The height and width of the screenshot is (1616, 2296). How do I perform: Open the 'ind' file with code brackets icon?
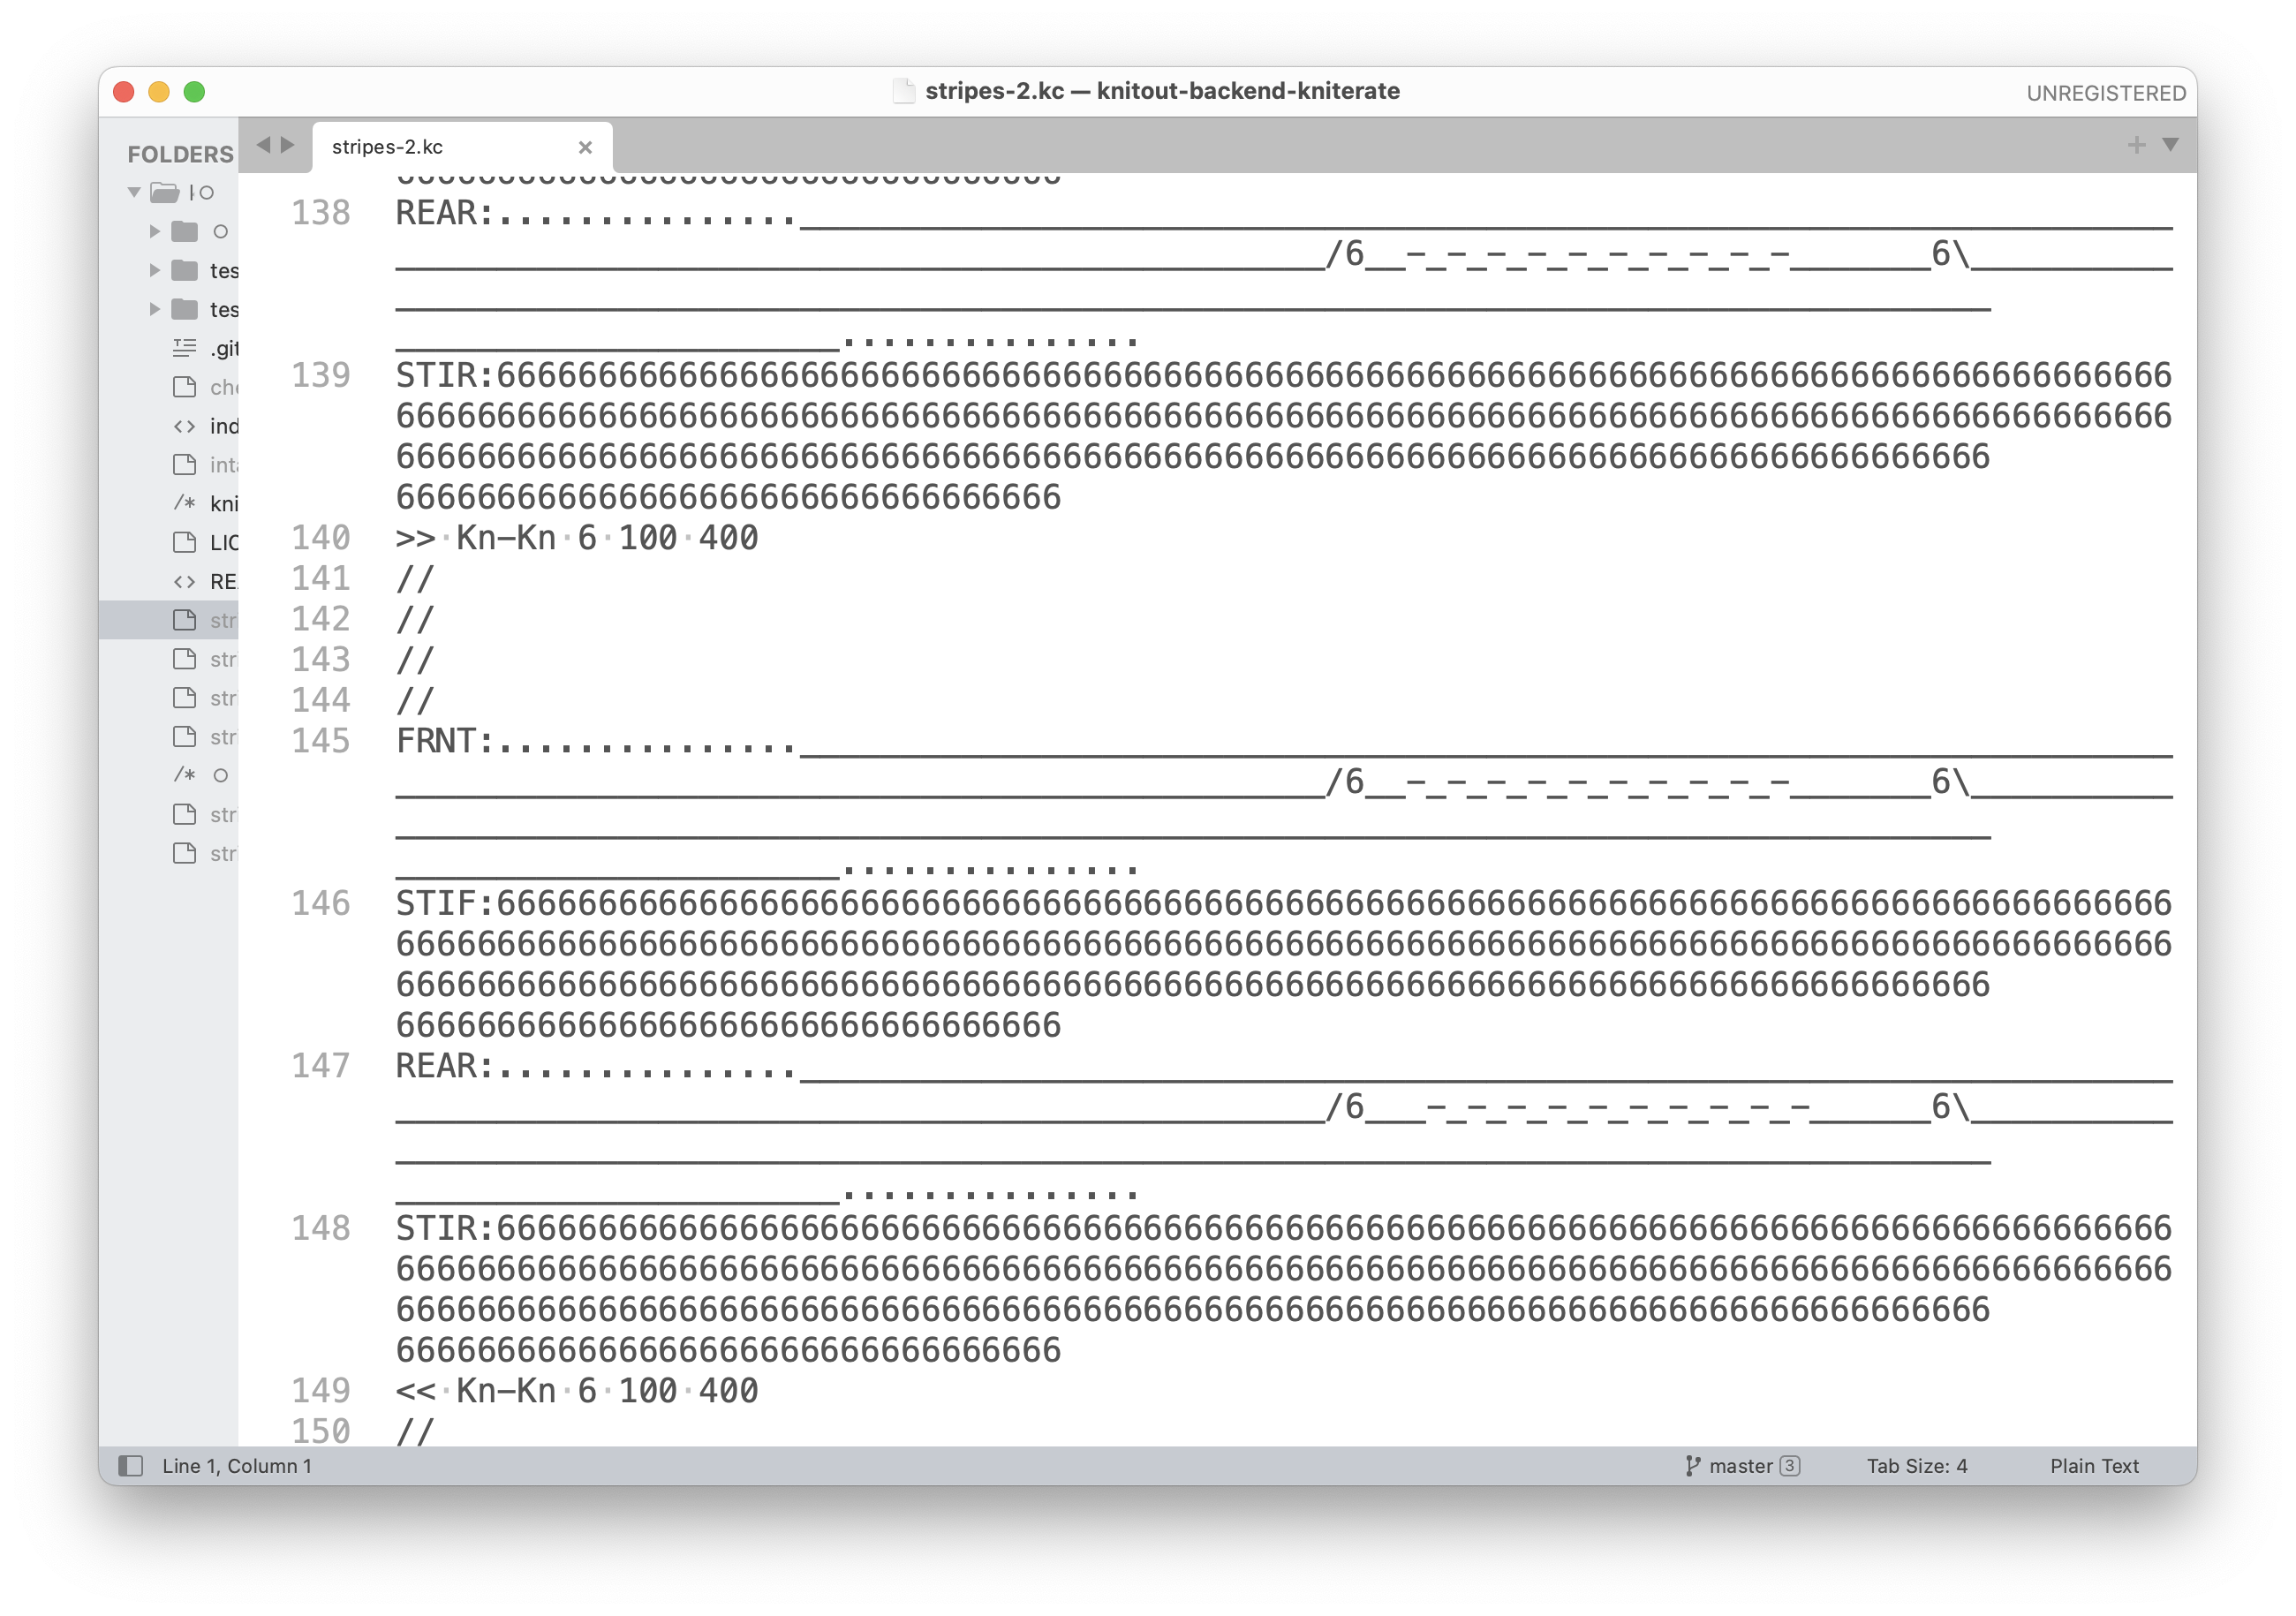click(x=223, y=426)
